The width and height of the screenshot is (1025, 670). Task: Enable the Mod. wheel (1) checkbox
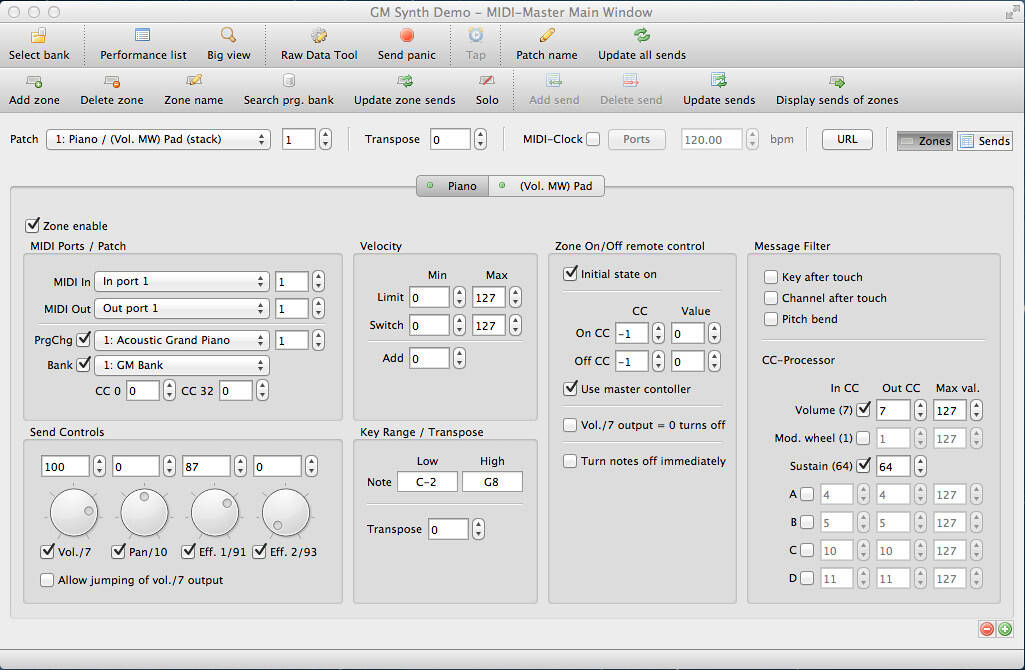click(863, 438)
